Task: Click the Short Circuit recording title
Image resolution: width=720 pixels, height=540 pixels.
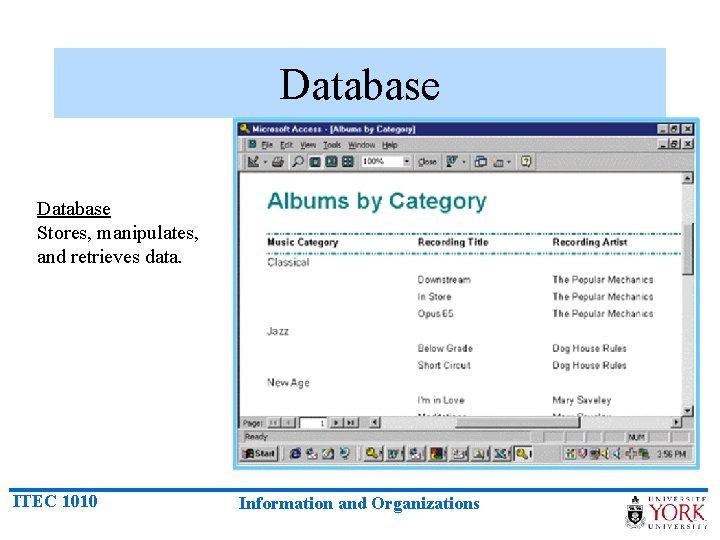Action: (x=444, y=366)
